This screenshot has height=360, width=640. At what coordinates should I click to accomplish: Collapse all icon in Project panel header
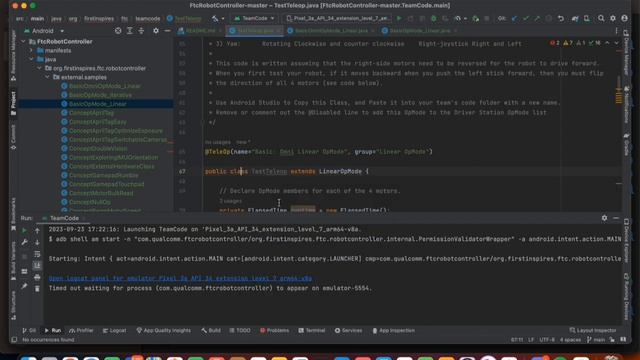point(141,31)
